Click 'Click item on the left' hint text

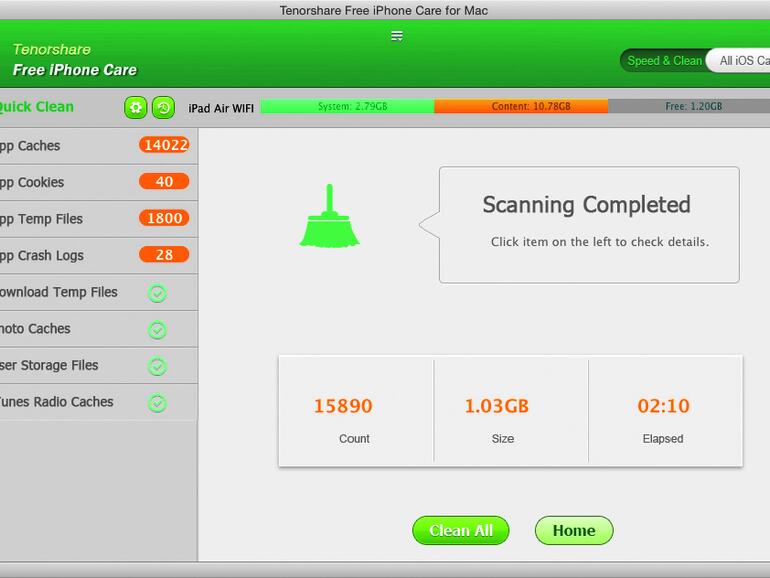(600, 242)
